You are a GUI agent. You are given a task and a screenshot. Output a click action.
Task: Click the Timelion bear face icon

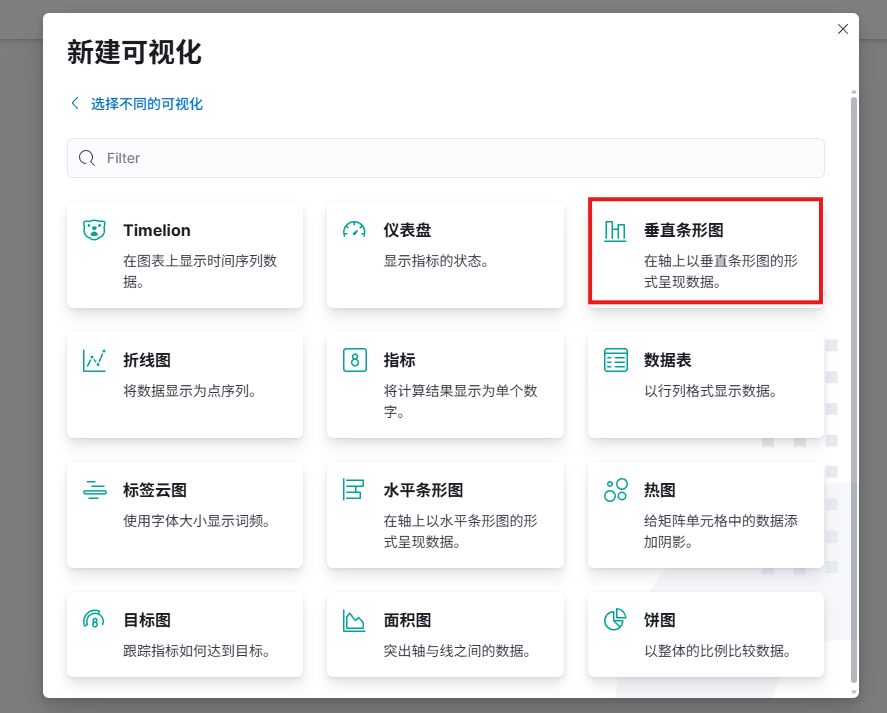click(x=94, y=230)
